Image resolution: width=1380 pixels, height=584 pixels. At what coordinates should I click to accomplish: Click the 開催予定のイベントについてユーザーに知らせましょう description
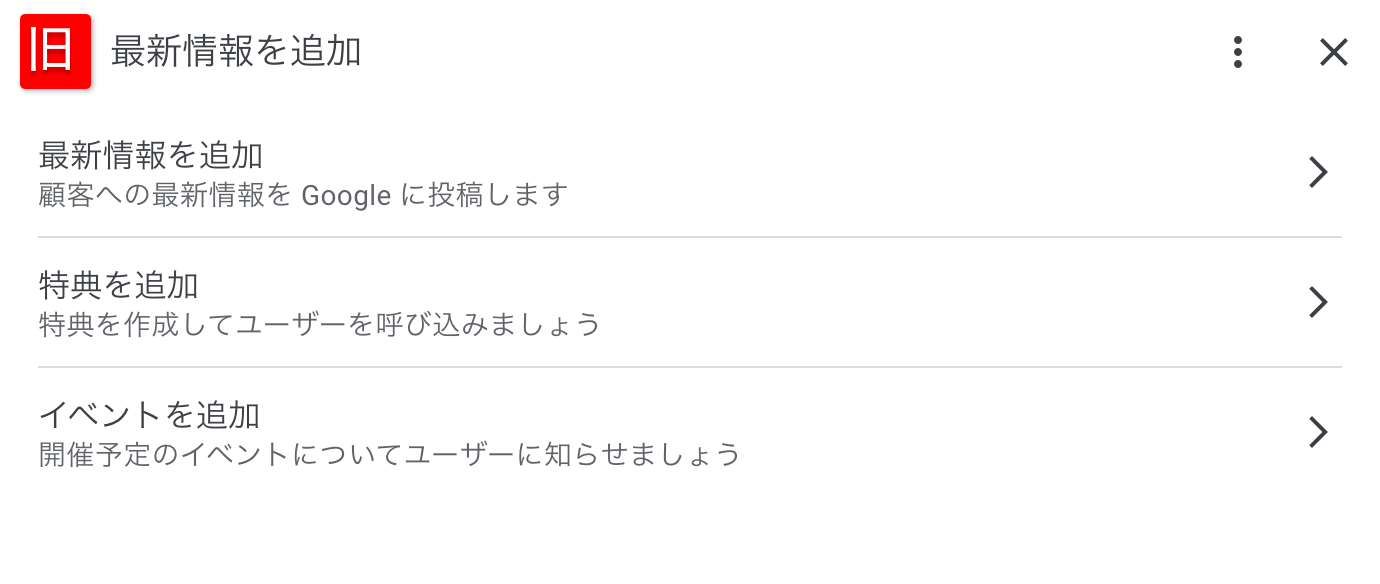[390, 455]
